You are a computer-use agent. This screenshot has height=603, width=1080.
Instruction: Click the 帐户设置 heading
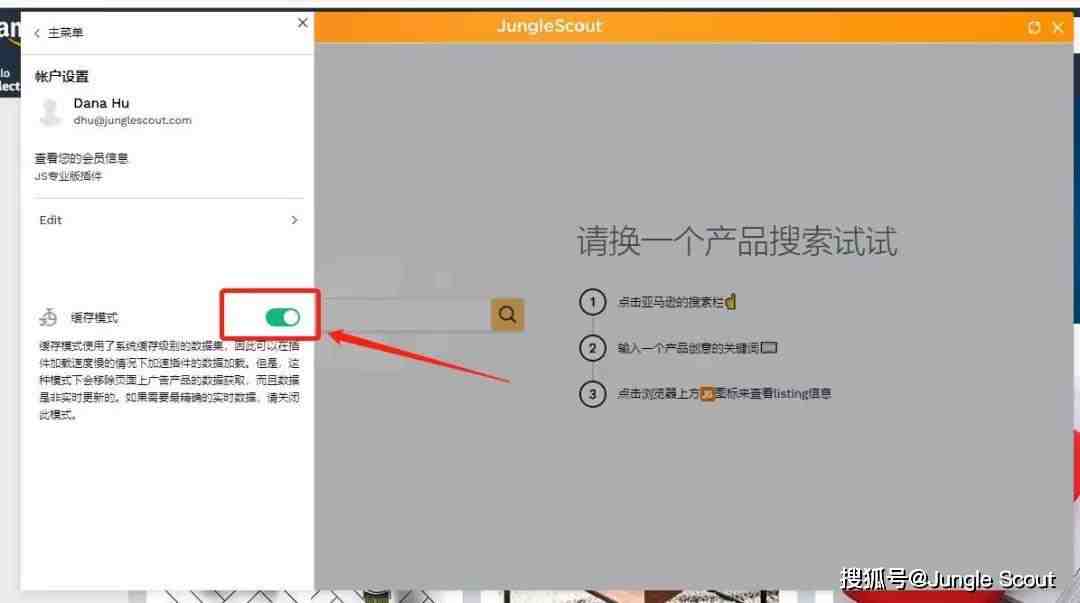(x=62, y=76)
